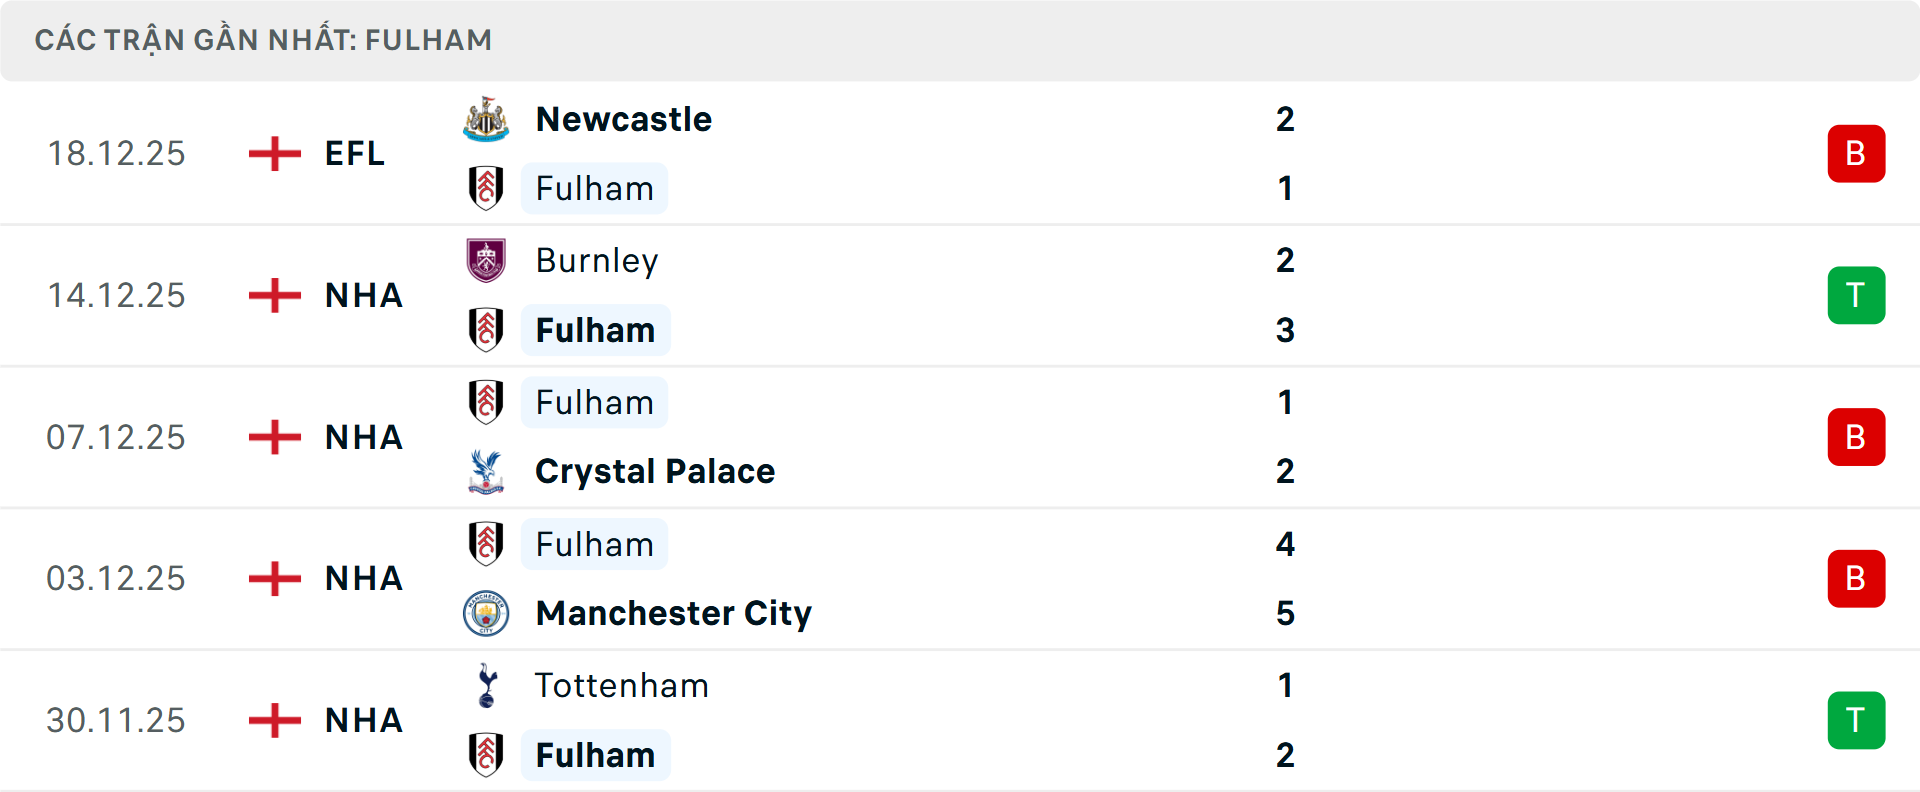Click the Fulham badge next to Newcastle match
The height and width of the screenshot is (792, 1920).
[x=486, y=188]
